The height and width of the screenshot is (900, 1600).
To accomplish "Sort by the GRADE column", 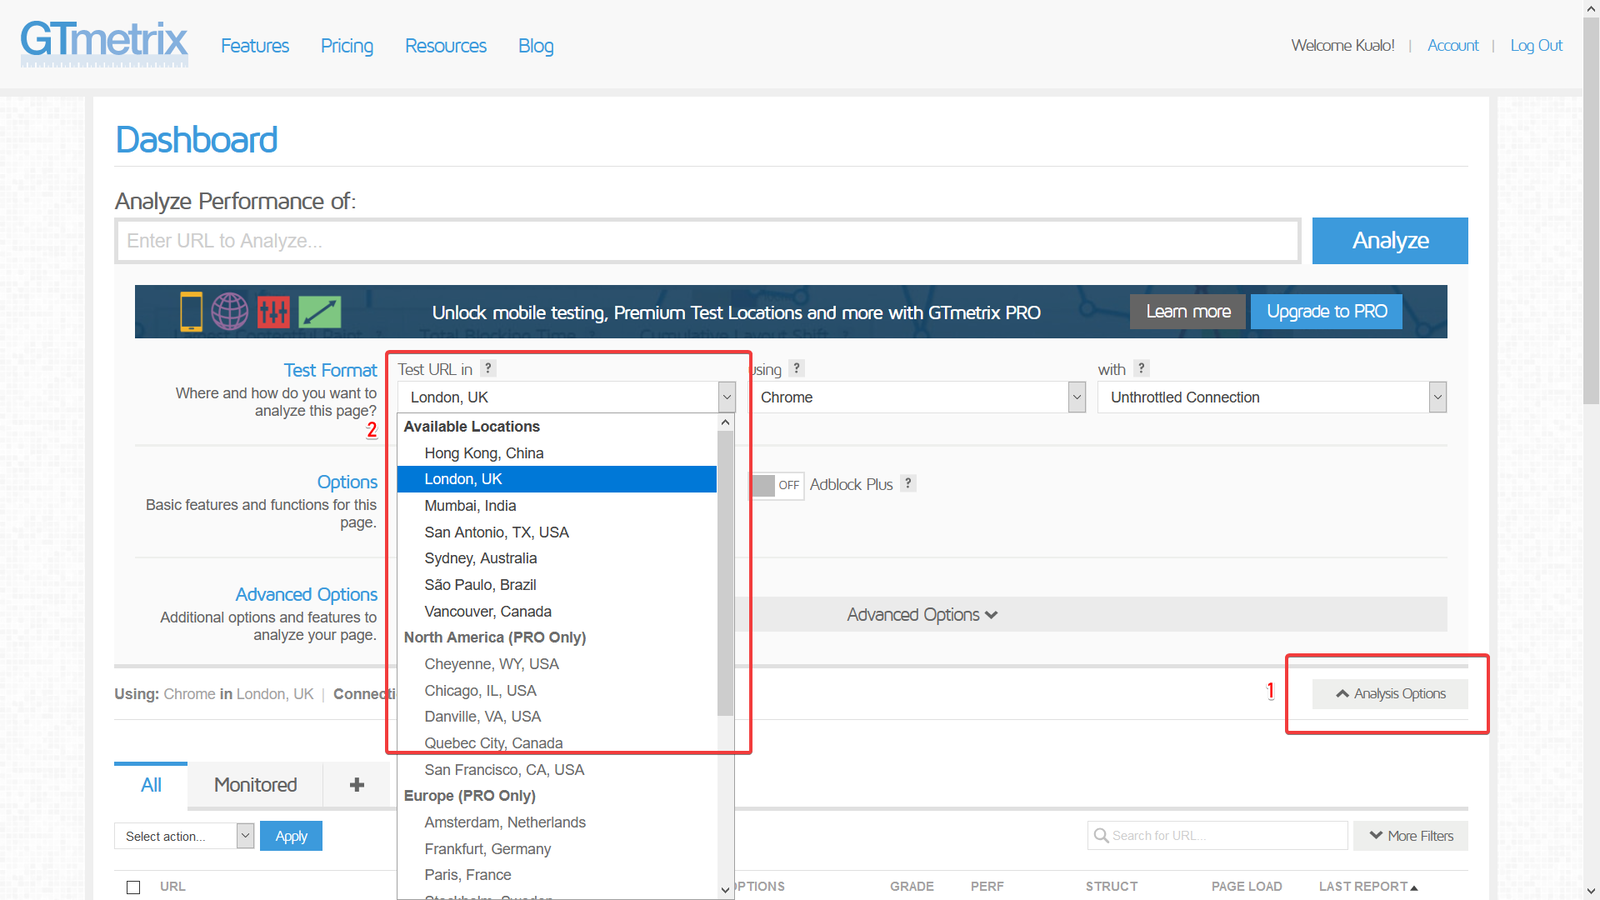I will (912, 887).
